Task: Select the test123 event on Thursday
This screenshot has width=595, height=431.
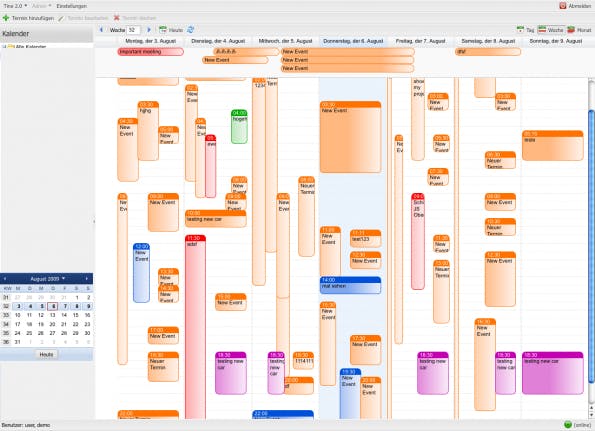Action: pyautogui.click(x=365, y=238)
